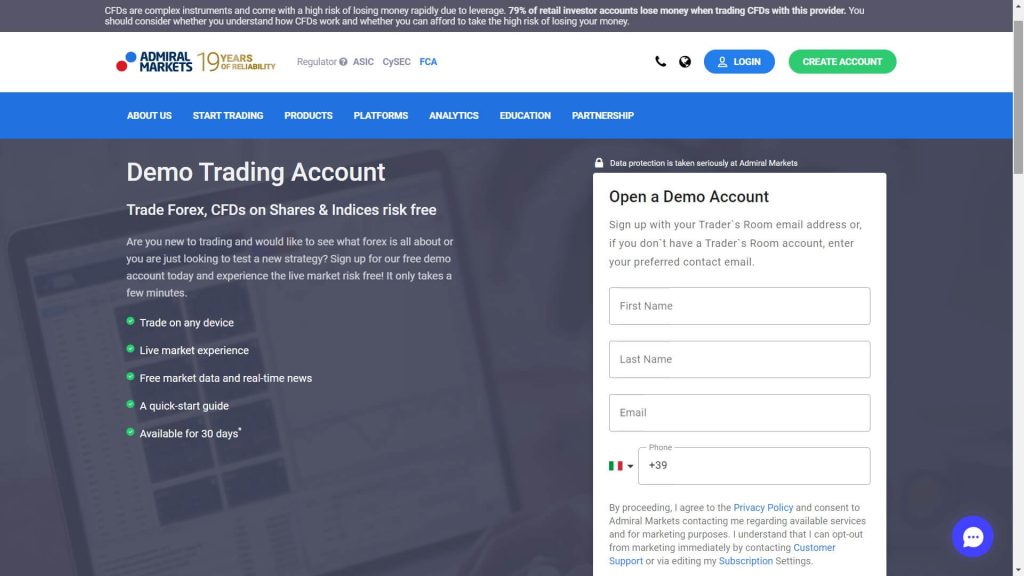1024x576 pixels.
Task: Focus the Last Name field
Action: (739, 359)
